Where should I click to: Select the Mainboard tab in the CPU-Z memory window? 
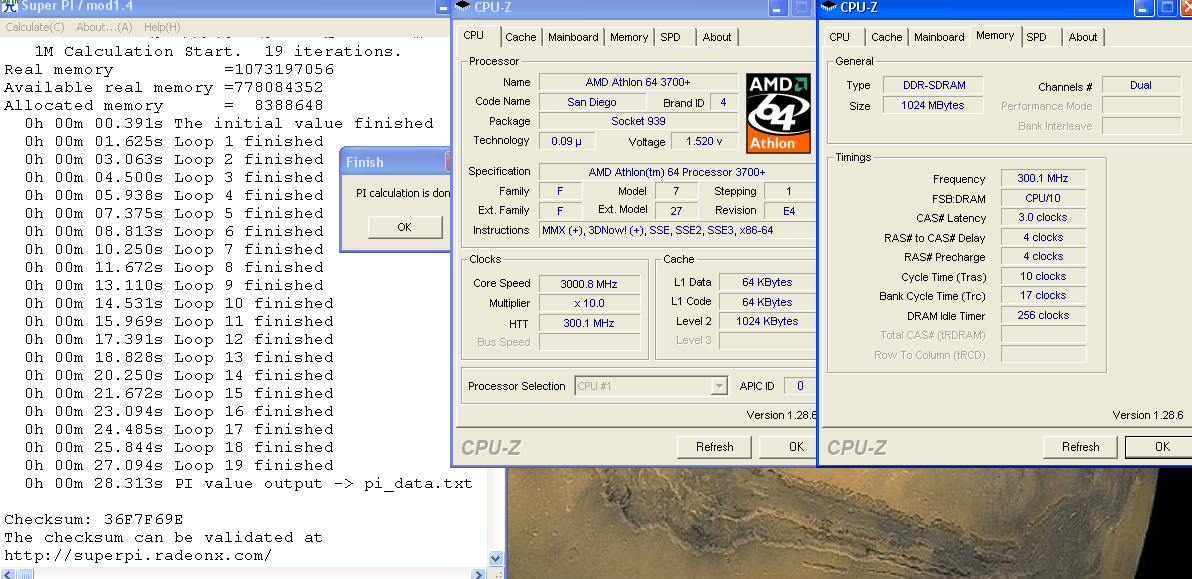[x=939, y=37]
